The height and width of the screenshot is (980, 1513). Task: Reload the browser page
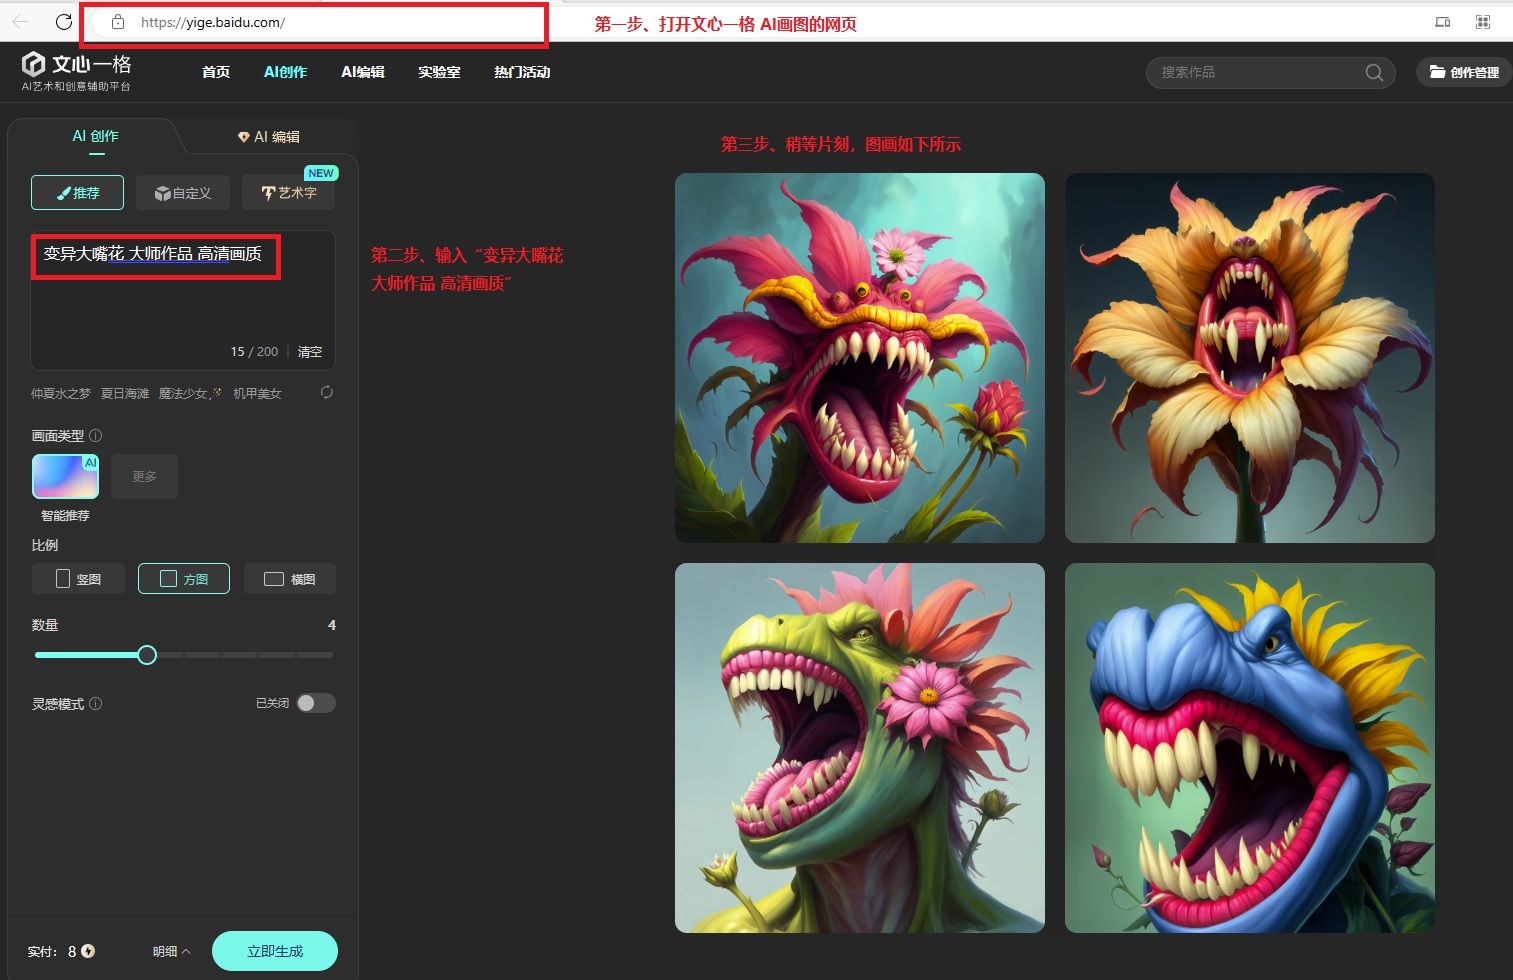pyautogui.click(x=64, y=22)
